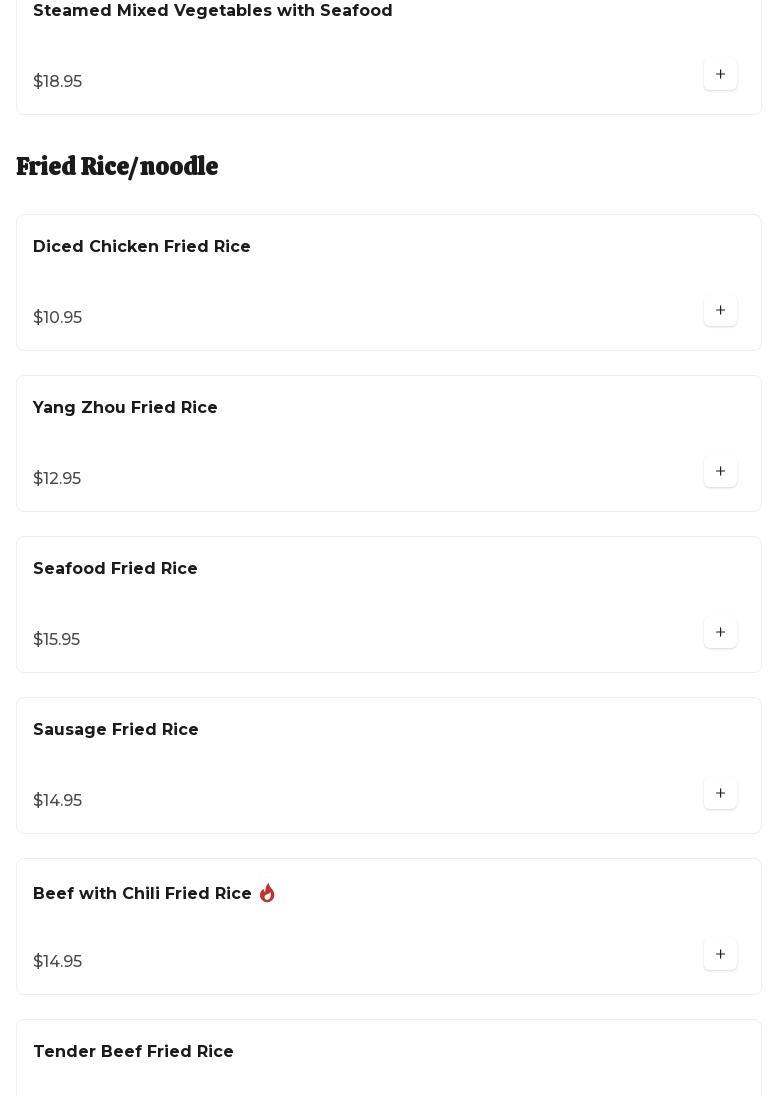Click the $18.95 steamed vegetables price
The width and height of the screenshot is (778, 1096).
[58, 82]
